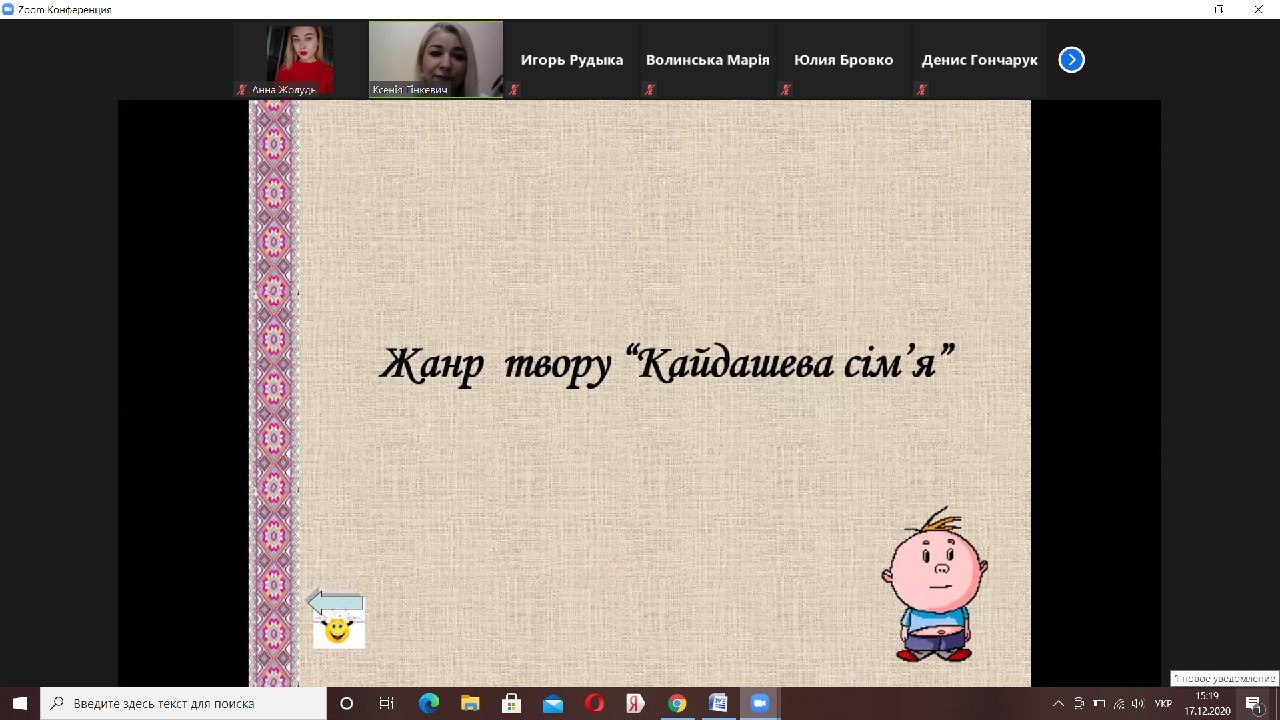The width and height of the screenshot is (1280, 720).
Task: Open Yandex browser from the taskbar
Action: (x=635, y=704)
